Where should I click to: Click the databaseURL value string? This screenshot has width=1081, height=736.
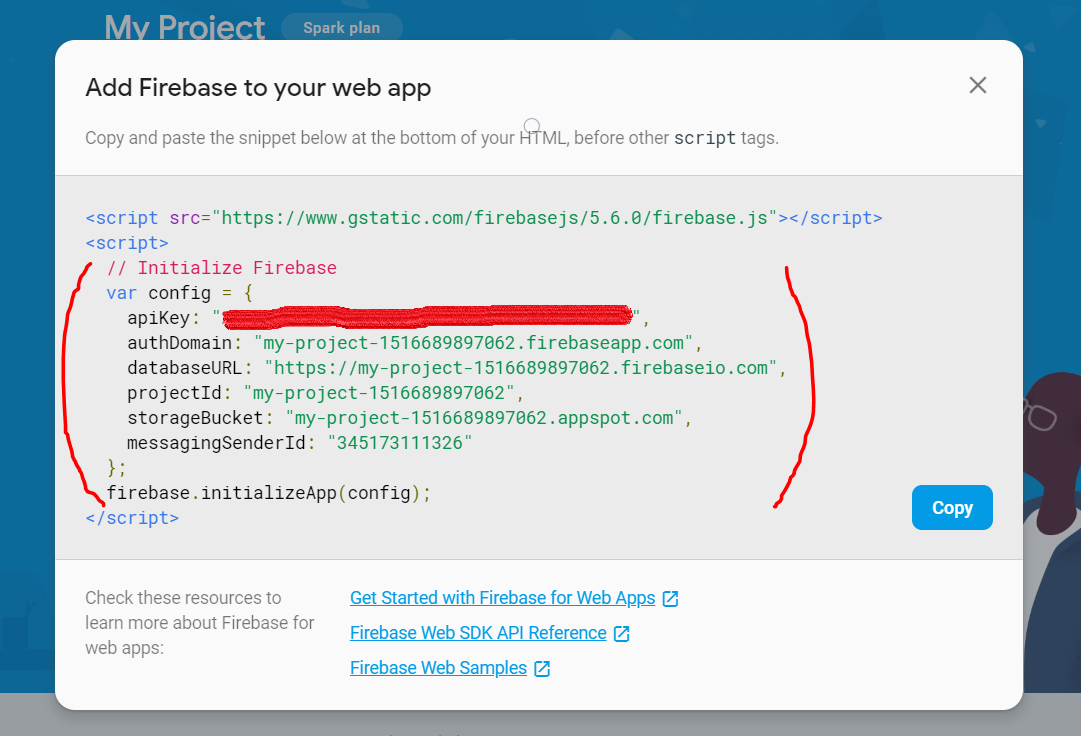point(521,368)
